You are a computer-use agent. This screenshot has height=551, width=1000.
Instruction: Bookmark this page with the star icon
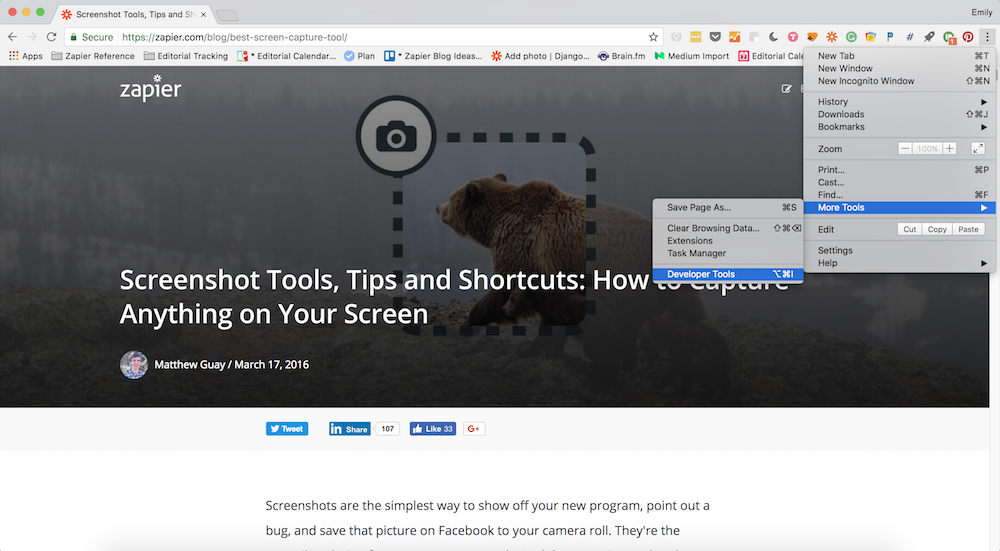[653, 37]
